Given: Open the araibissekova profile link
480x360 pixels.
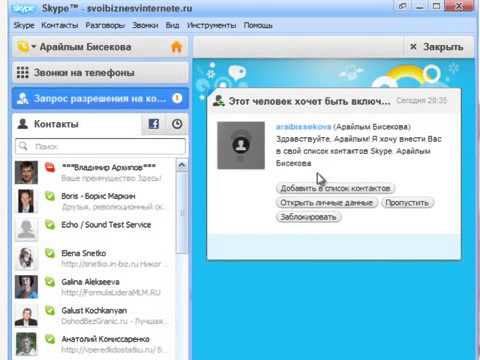Looking at the screenshot, I should click(303, 127).
